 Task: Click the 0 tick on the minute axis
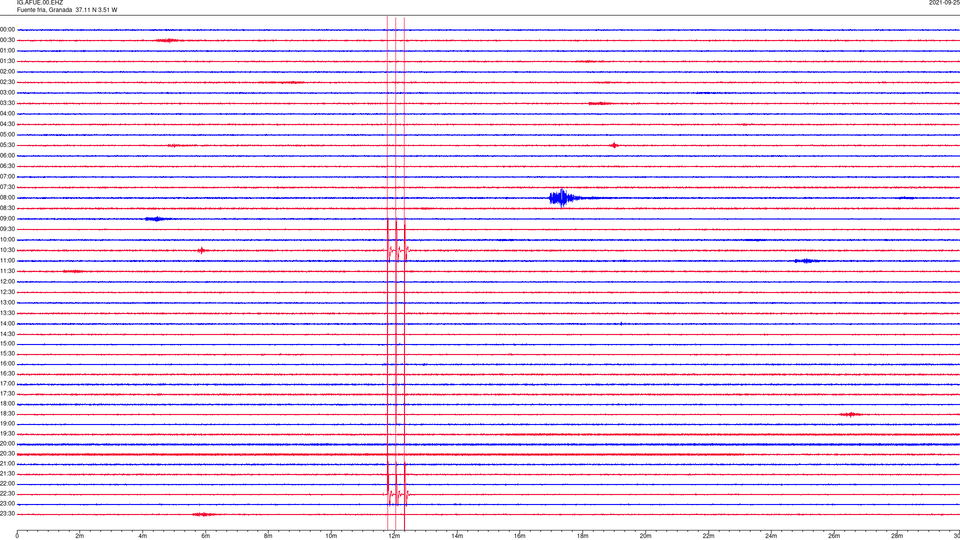[x=17, y=536]
